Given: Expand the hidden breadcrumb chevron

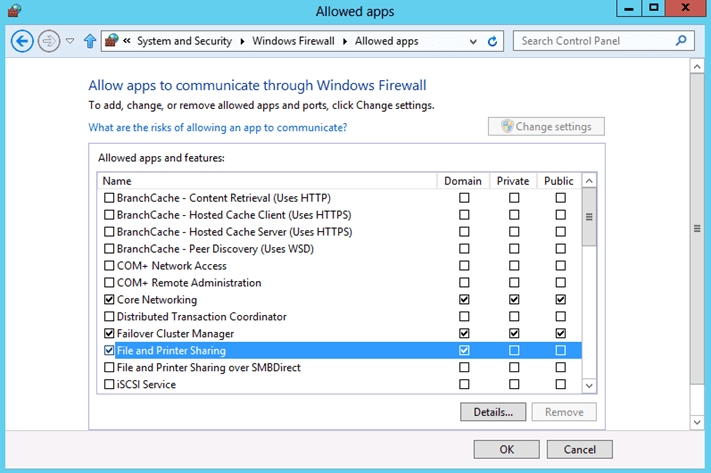Looking at the screenshot, I should coord(127,41).
